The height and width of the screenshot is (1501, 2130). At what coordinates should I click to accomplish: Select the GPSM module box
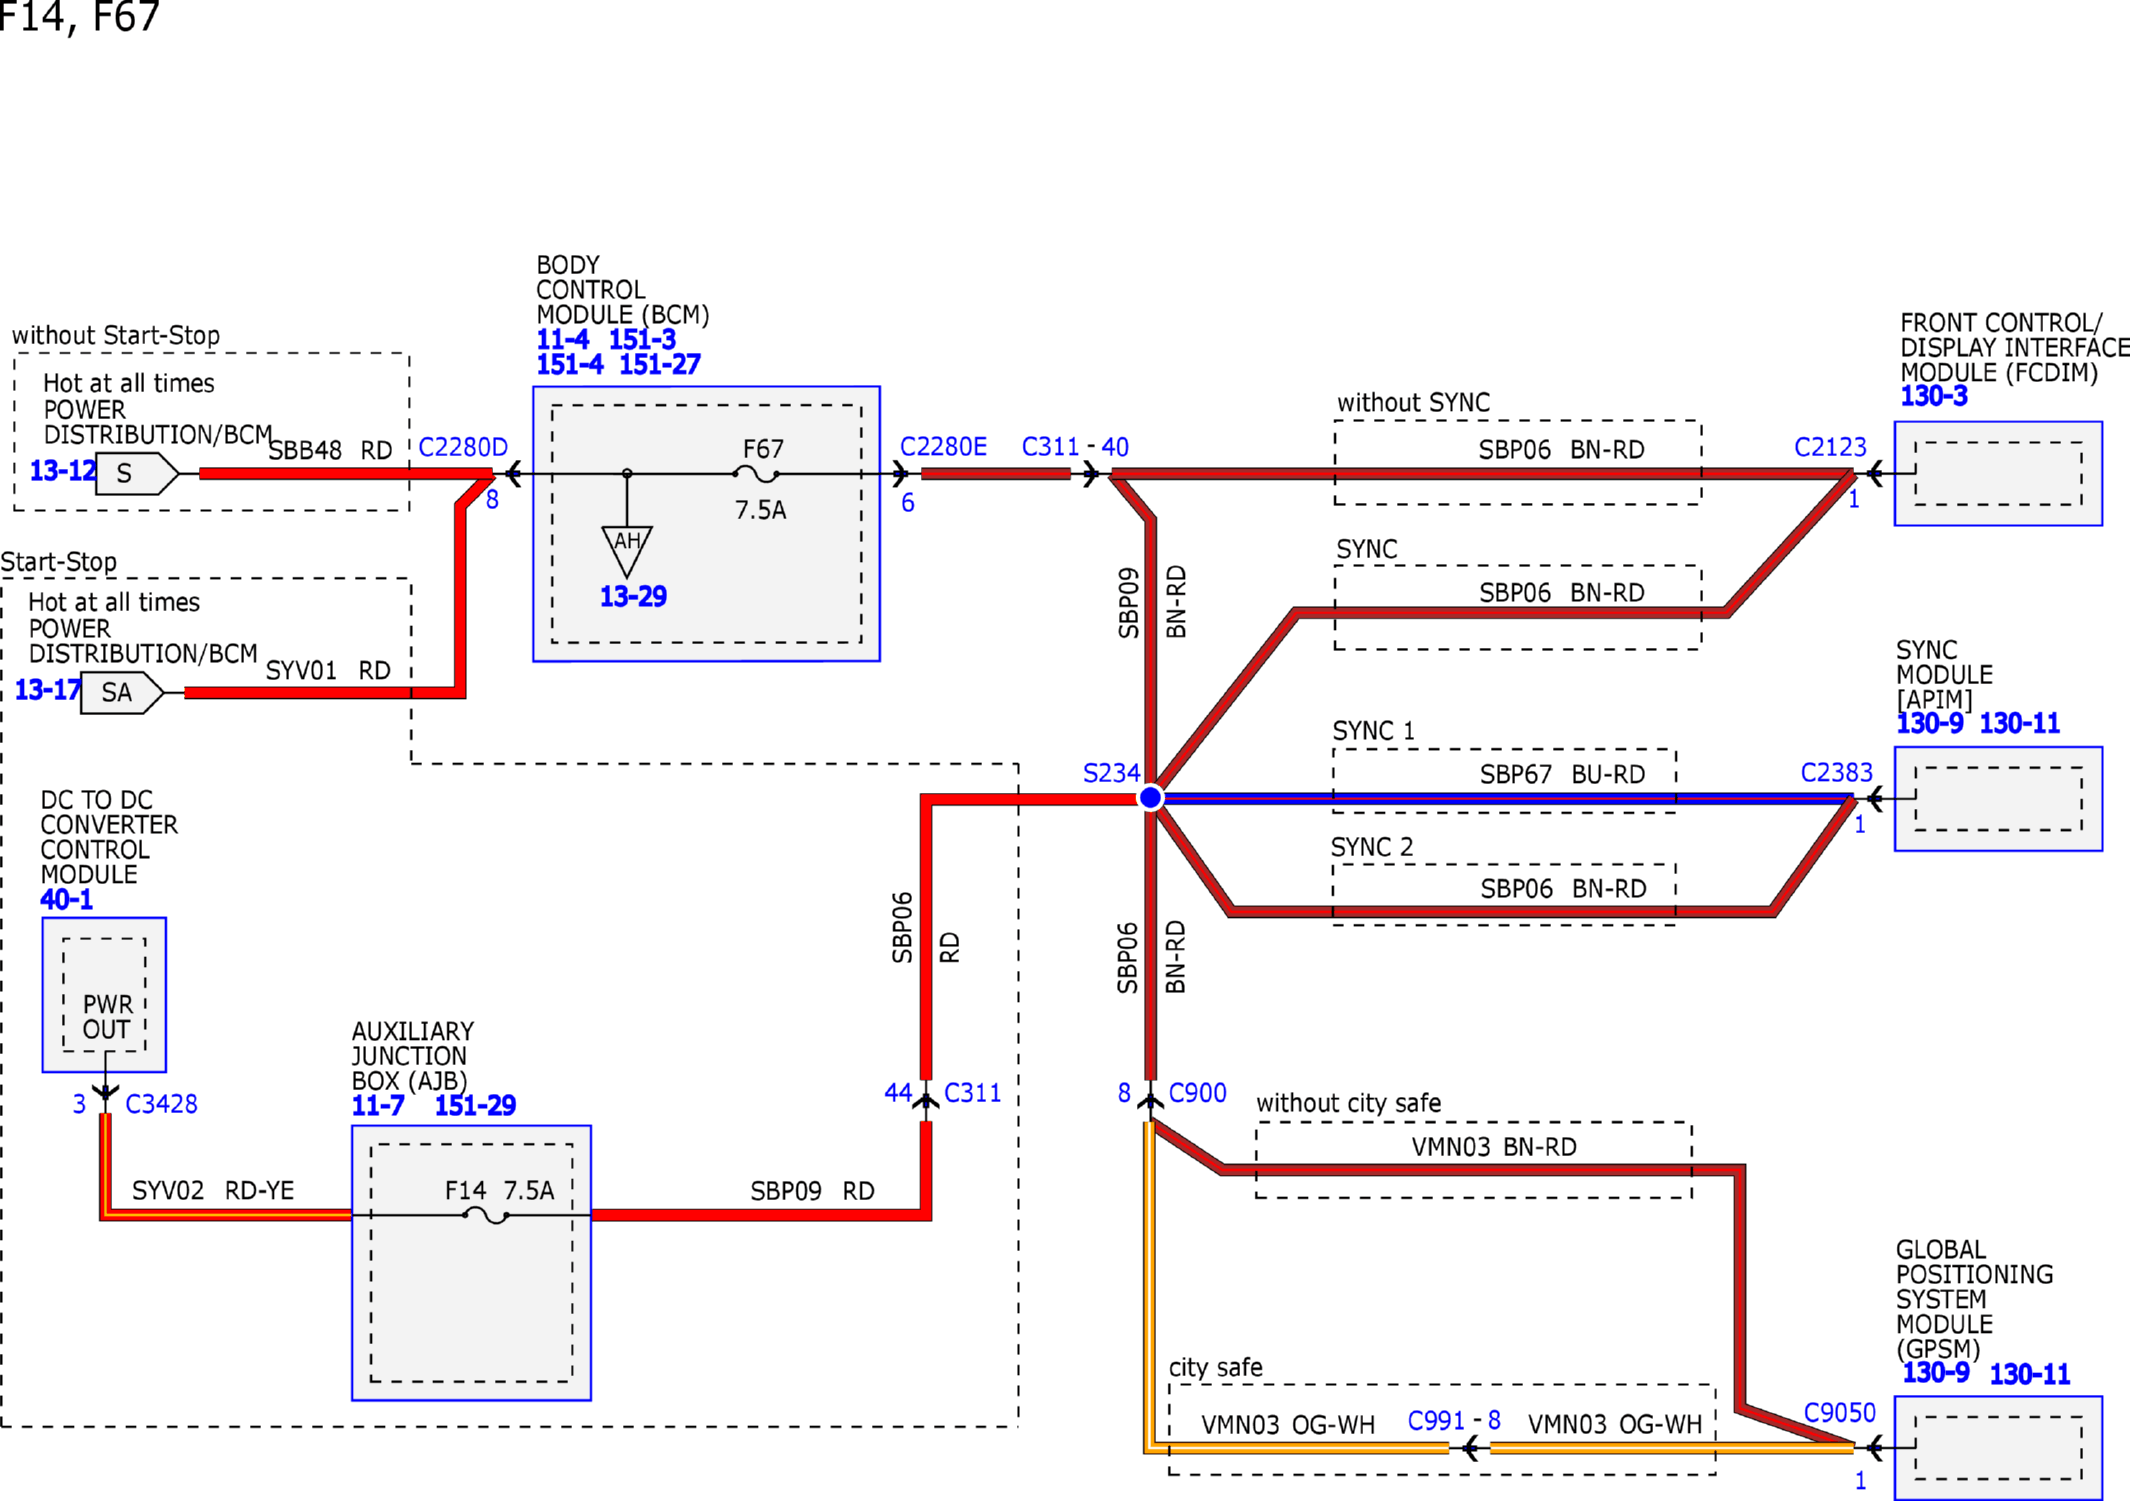point(1998,1447)
